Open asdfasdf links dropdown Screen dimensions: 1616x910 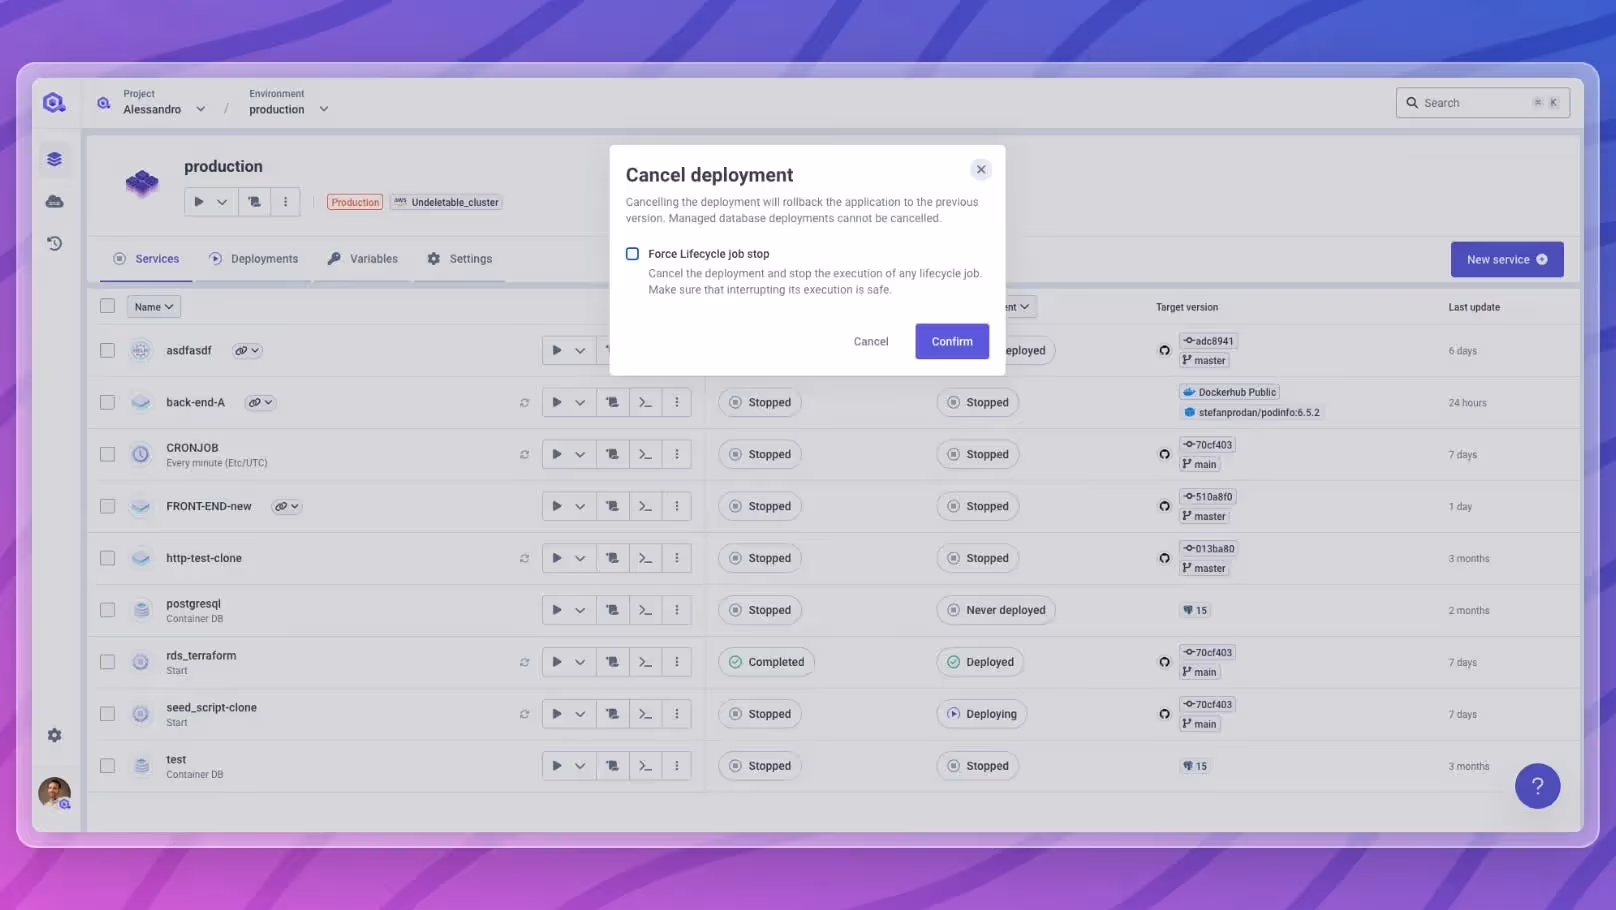click(x=247, y=351)
